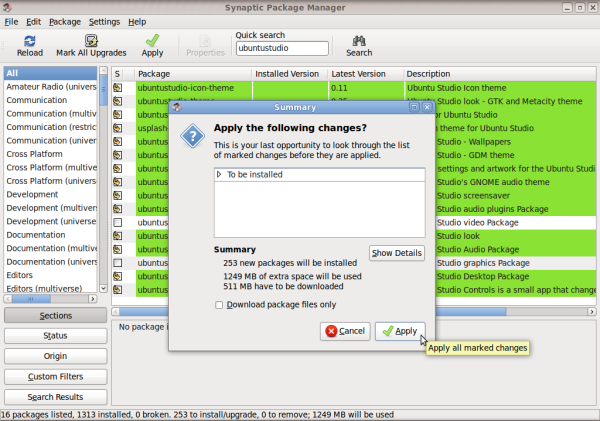Mark the Studio graphics Package checkbox
The height and width of the screenshot is (421, 600).
click(x=118, y=263)
